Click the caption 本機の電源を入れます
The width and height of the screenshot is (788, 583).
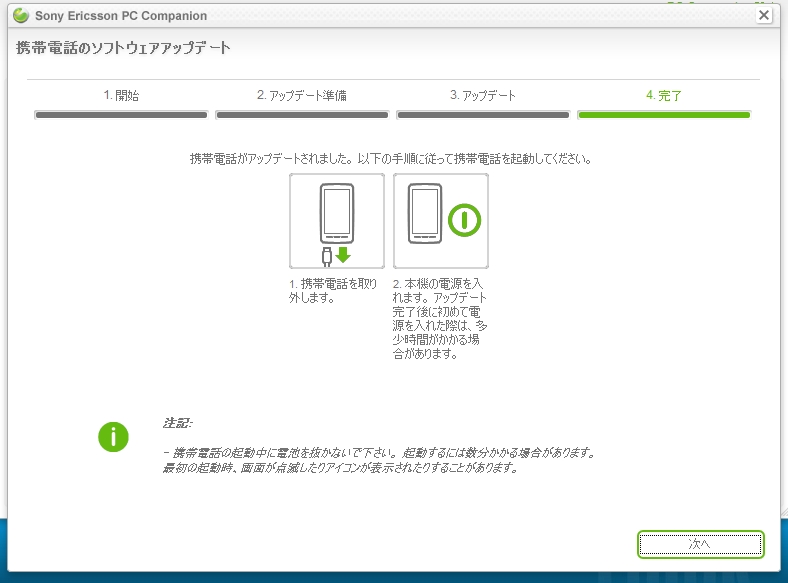tap(439, 318)
